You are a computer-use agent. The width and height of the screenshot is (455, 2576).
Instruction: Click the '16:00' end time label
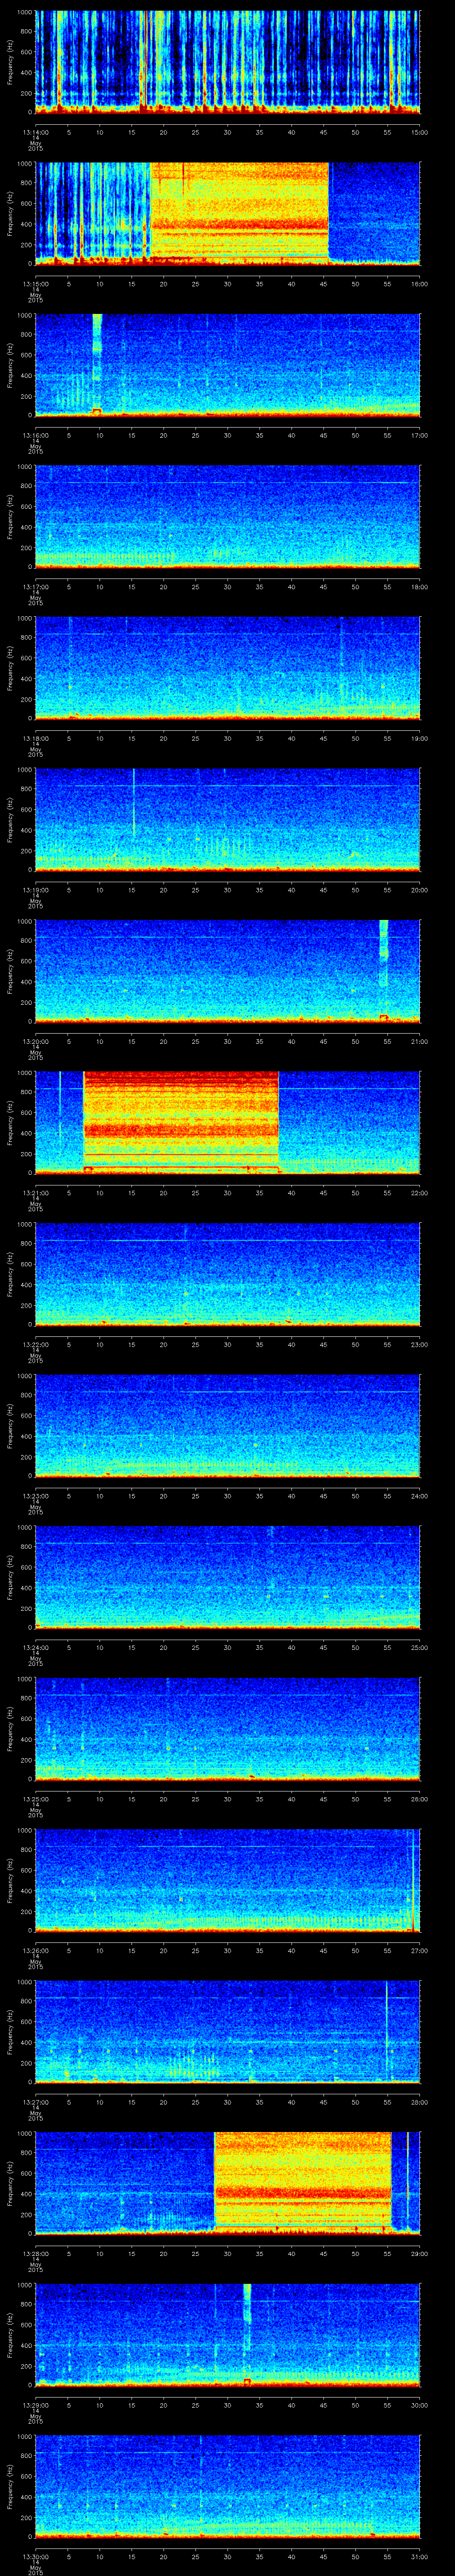420,284
